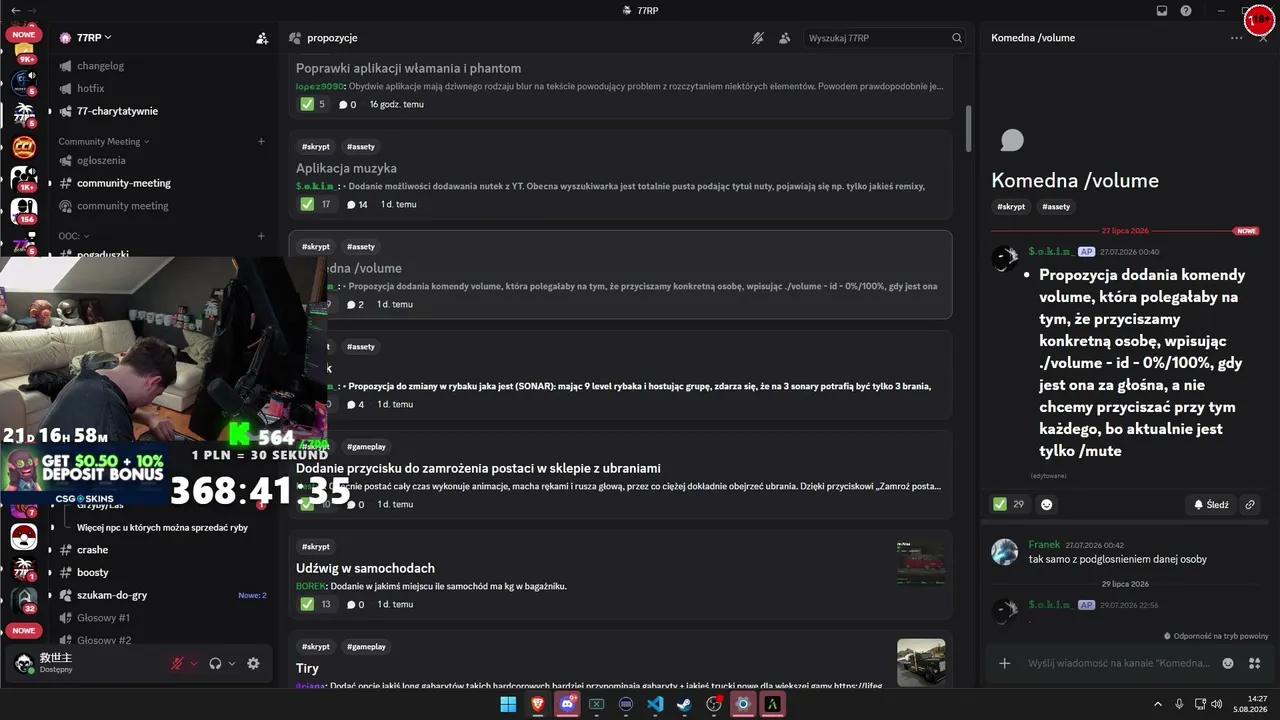Open the Tiry post image thumbnail
1280x720 pixels.
[921, 663]
